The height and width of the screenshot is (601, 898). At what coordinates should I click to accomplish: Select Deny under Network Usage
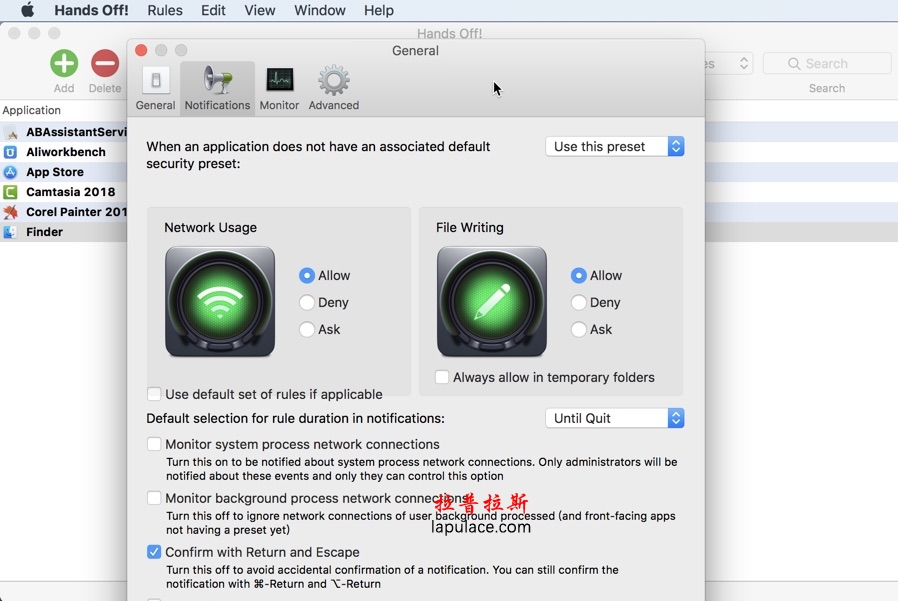307,303
